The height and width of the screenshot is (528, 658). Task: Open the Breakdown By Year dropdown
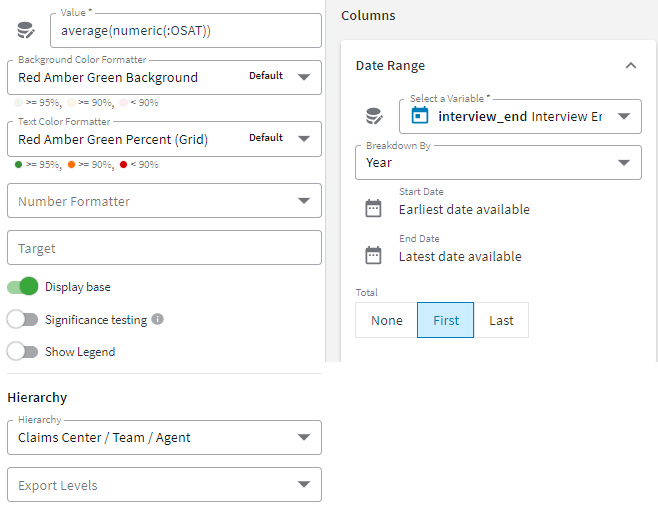click(498, 162)
